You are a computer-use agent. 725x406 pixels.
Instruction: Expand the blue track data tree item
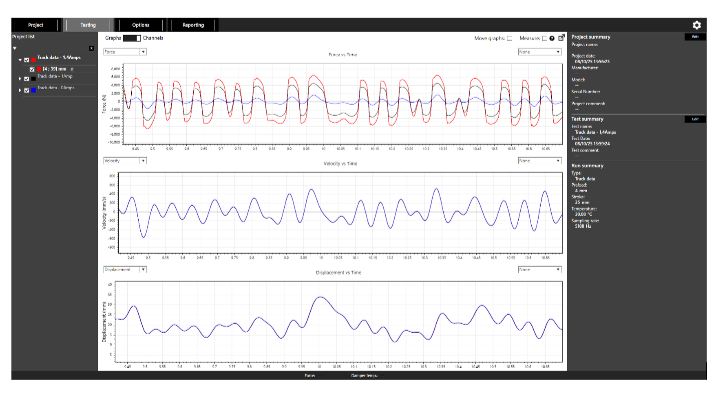pyautogui.click(x=19, y=89)
